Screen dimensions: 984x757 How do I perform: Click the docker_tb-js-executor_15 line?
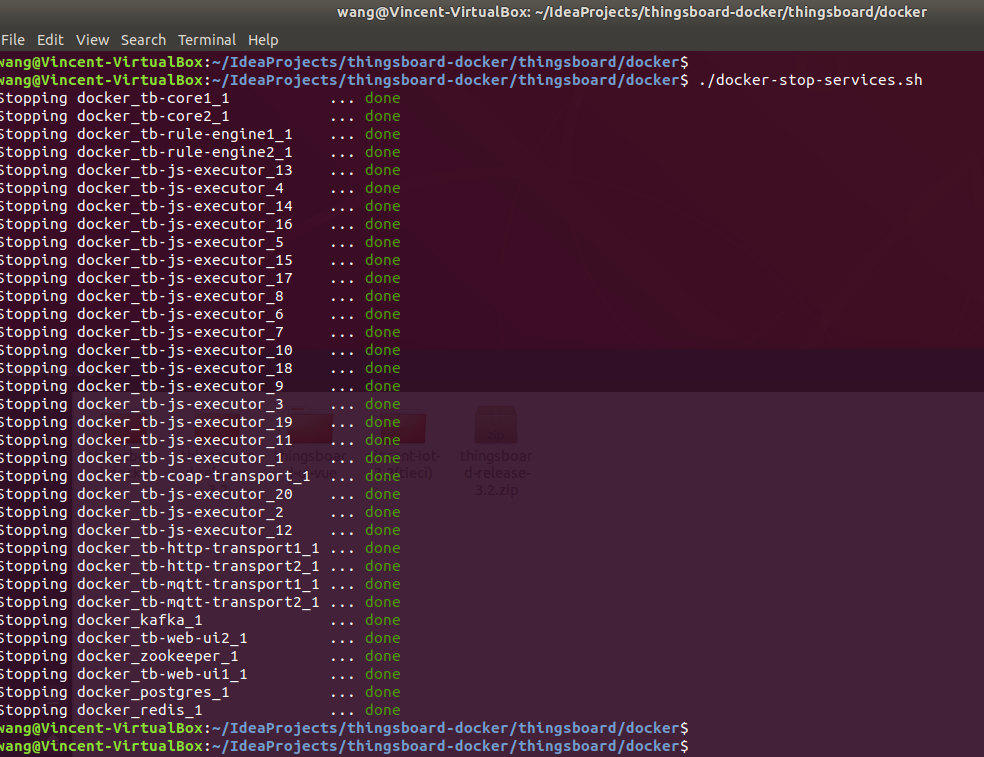pos(200,260)
